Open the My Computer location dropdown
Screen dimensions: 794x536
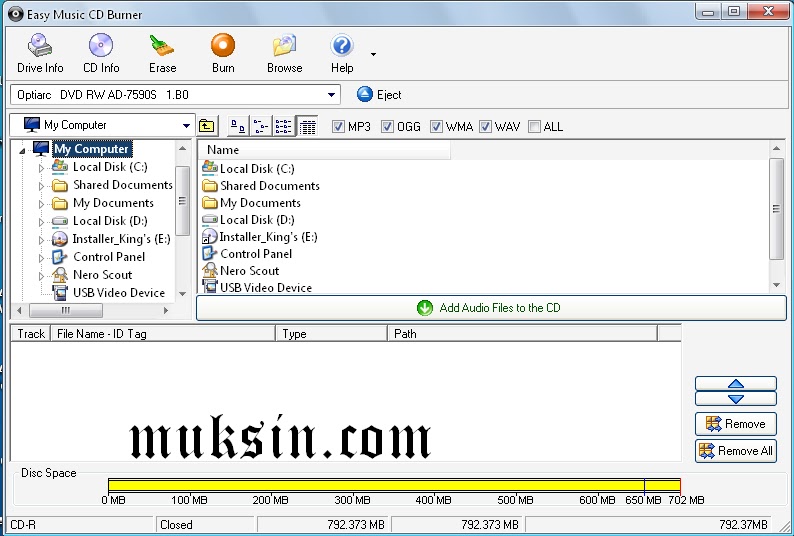pyautogui.click(x=102, y=125)
